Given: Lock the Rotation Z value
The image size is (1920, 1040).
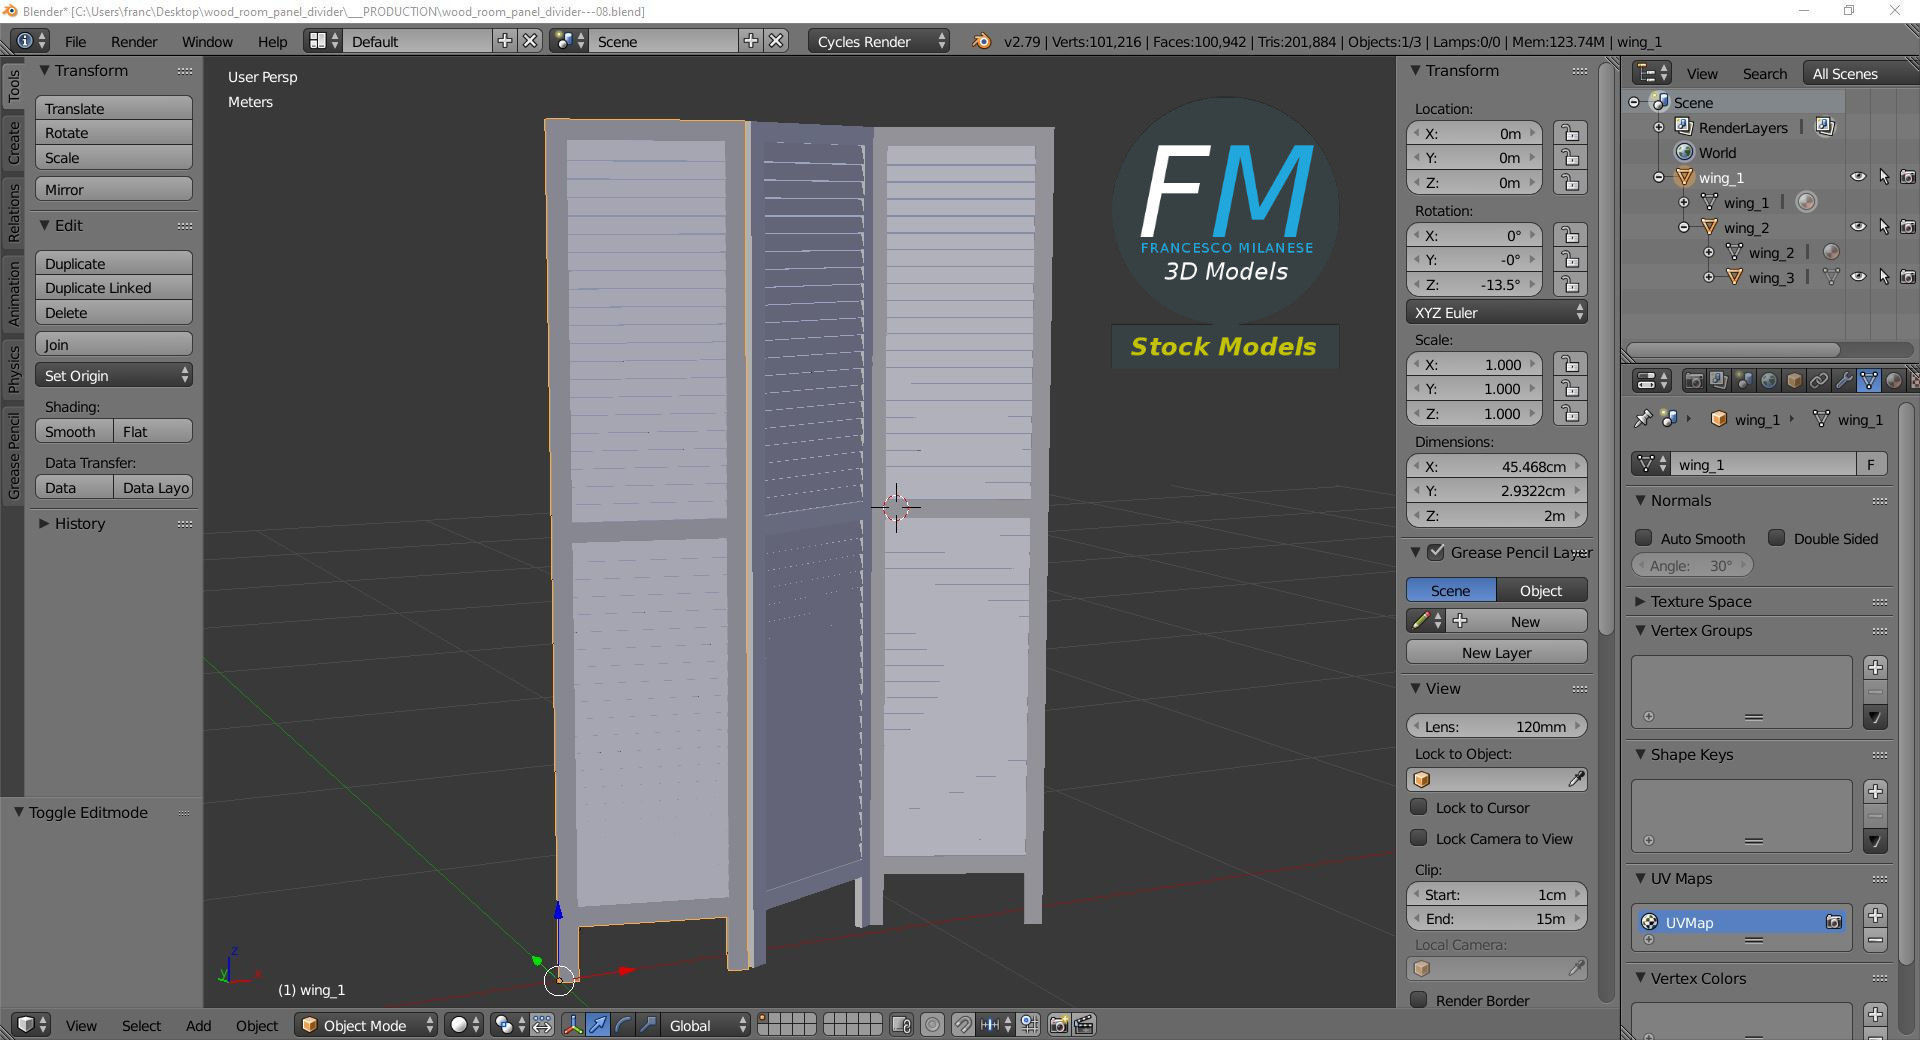Looking at the screenshot, I should point(1570,284).
